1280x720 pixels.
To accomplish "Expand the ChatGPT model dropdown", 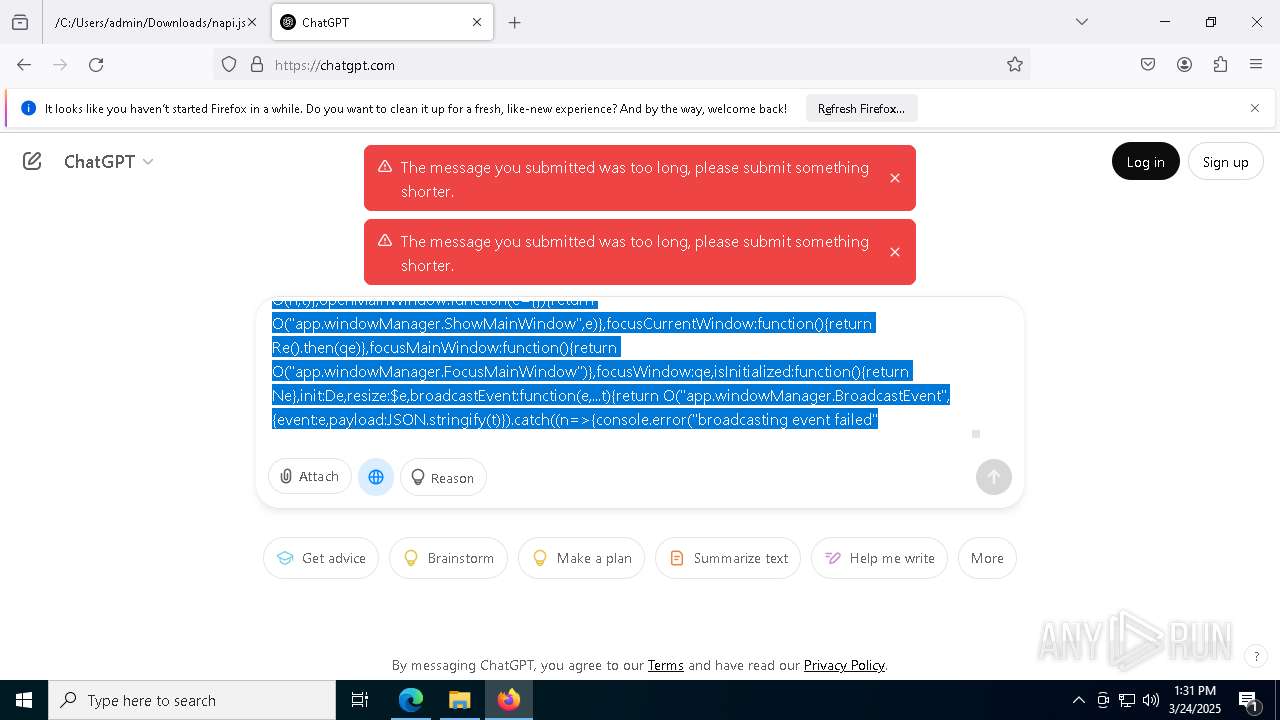I will pyautogui.click(x=109, y=161).
